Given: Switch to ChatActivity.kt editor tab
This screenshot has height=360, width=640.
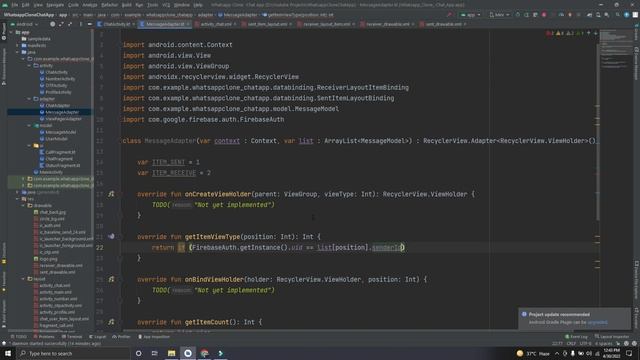Looking at the screenshot, I should [116, 24].
